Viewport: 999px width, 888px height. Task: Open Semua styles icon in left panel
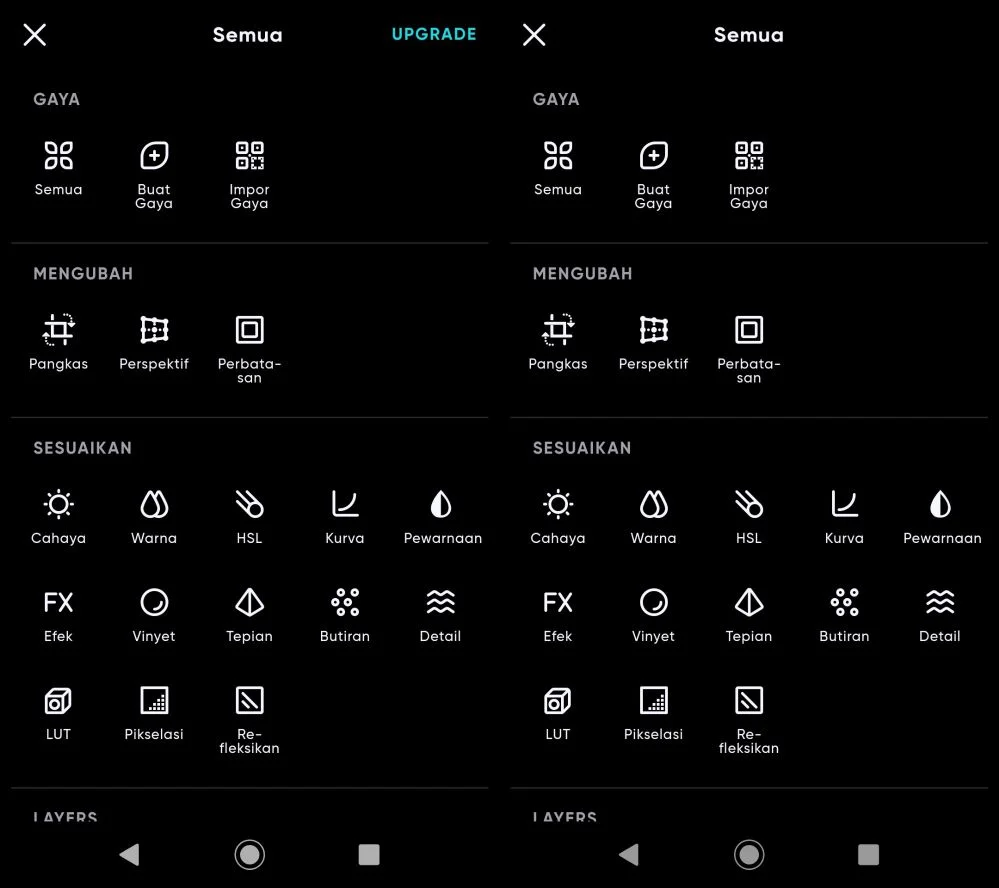tap(59, 169)
